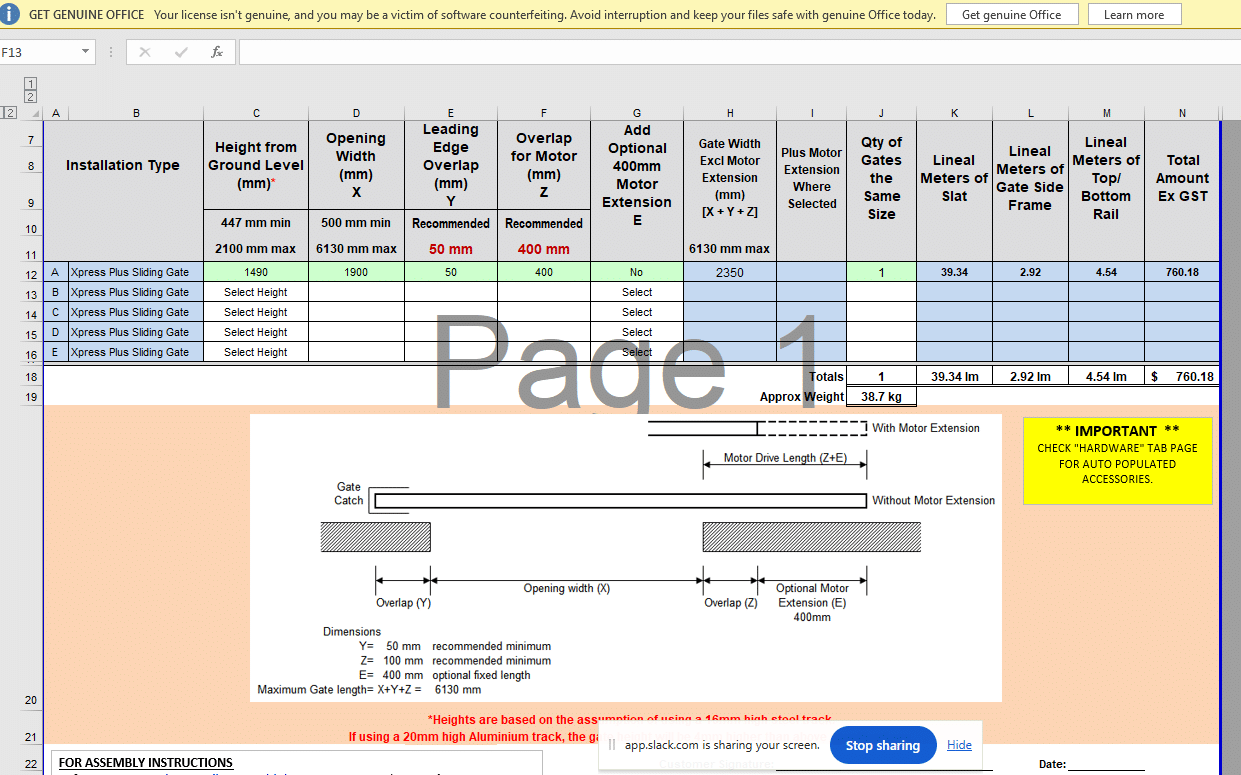
Task: Select column N header
Action: coord(1182,113)
